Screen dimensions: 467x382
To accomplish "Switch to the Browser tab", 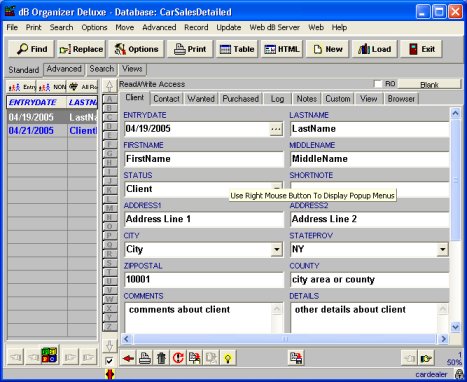I will [x=401, y=99].
